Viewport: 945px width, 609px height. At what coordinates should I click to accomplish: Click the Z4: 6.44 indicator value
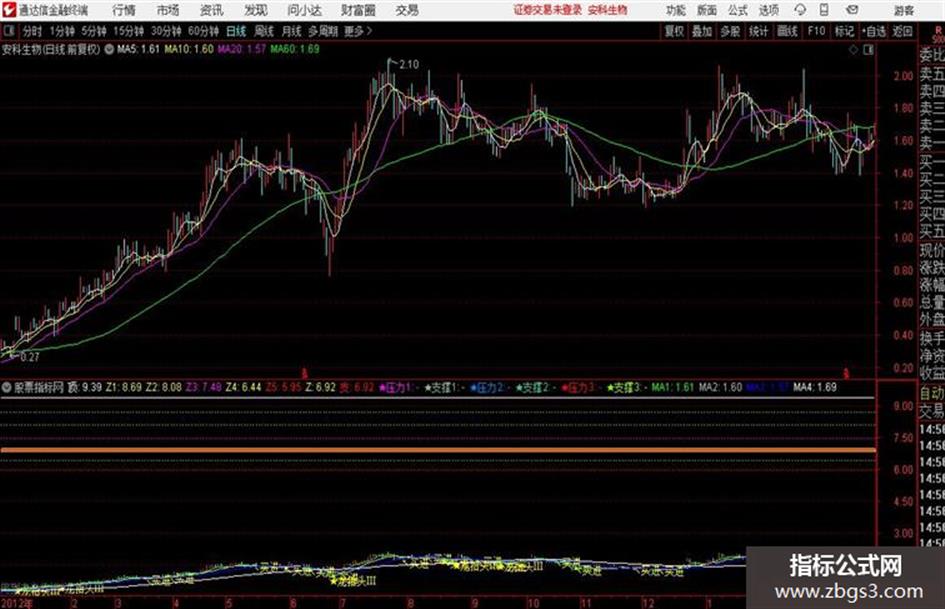click(x=243, y=387)
